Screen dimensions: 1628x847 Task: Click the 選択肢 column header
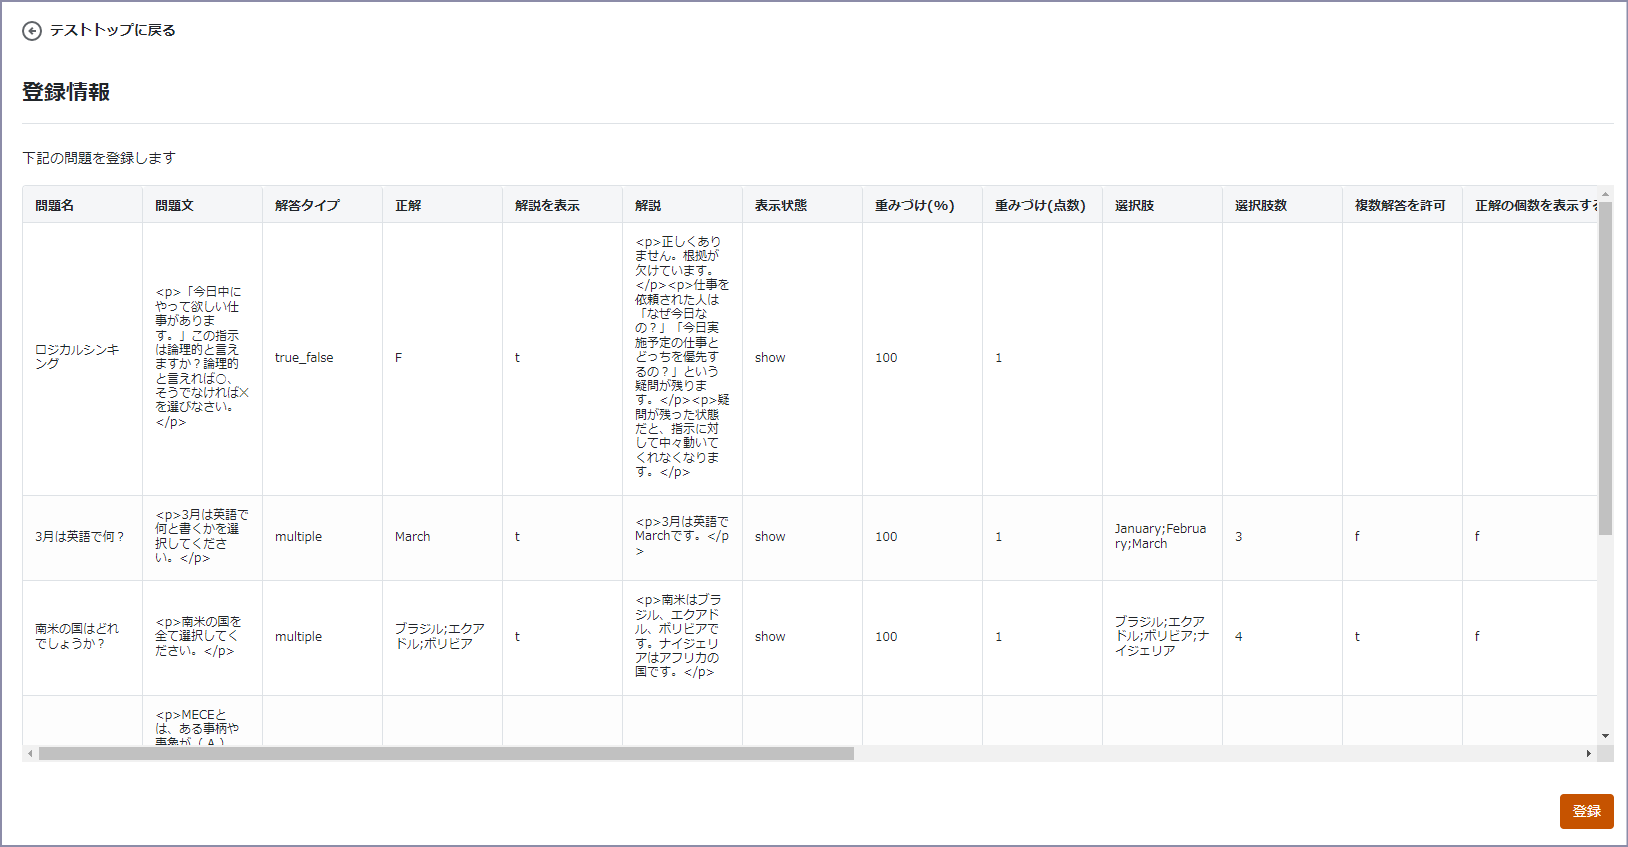point(1162,205)
